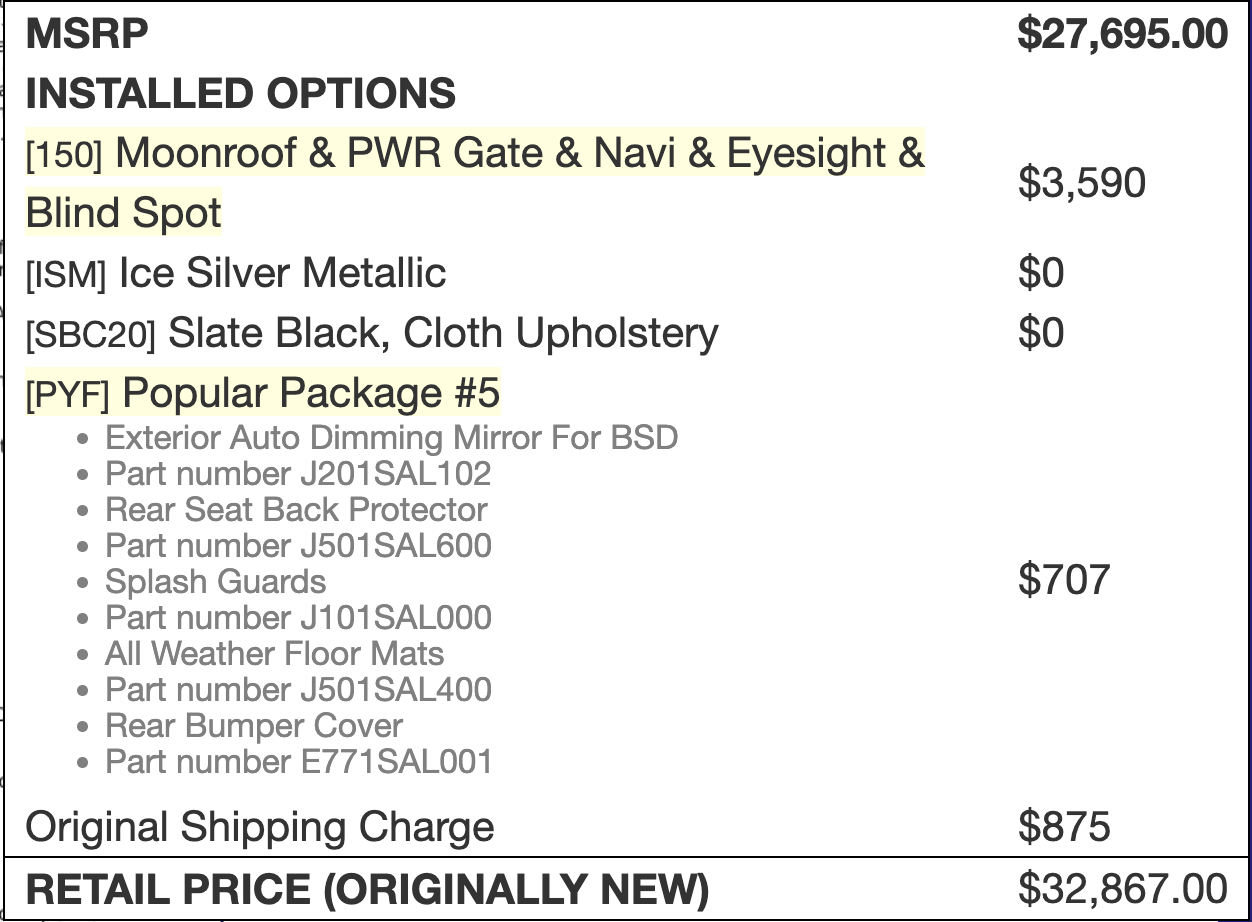Click the Exterior Auto Dimming Mirror item

391,438
